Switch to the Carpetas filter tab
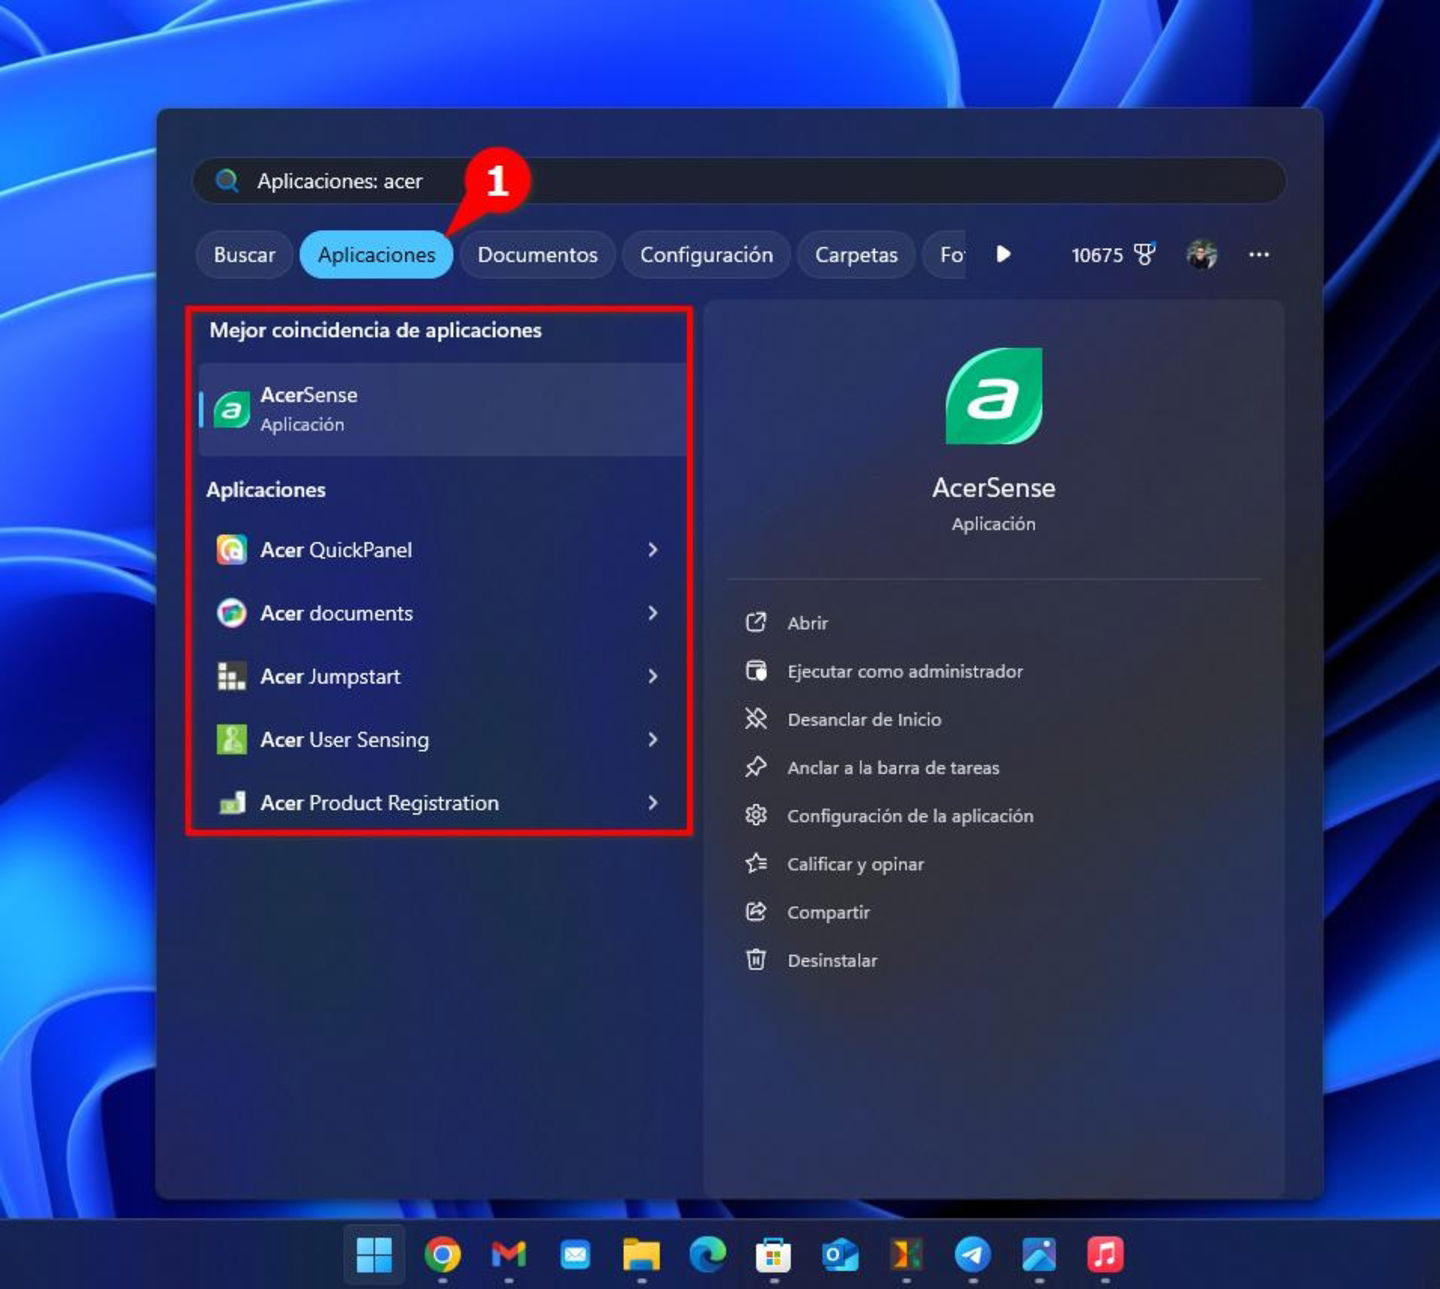This screenshot has width=1440, height=1289. click(856, 255)
